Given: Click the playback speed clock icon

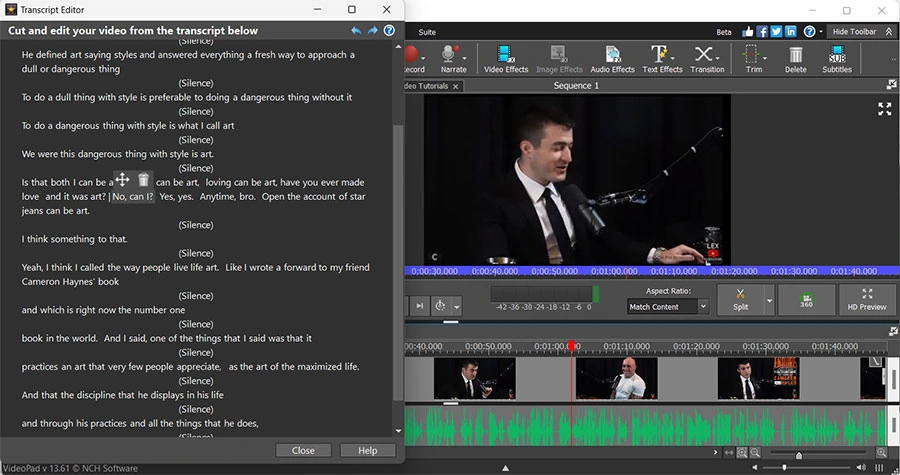Looking at the screenshot, I should click(x=440, y=306).
